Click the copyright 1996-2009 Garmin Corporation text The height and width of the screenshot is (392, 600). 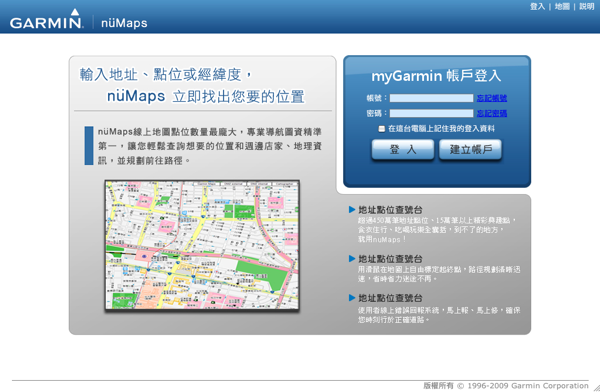coord(506,385)
